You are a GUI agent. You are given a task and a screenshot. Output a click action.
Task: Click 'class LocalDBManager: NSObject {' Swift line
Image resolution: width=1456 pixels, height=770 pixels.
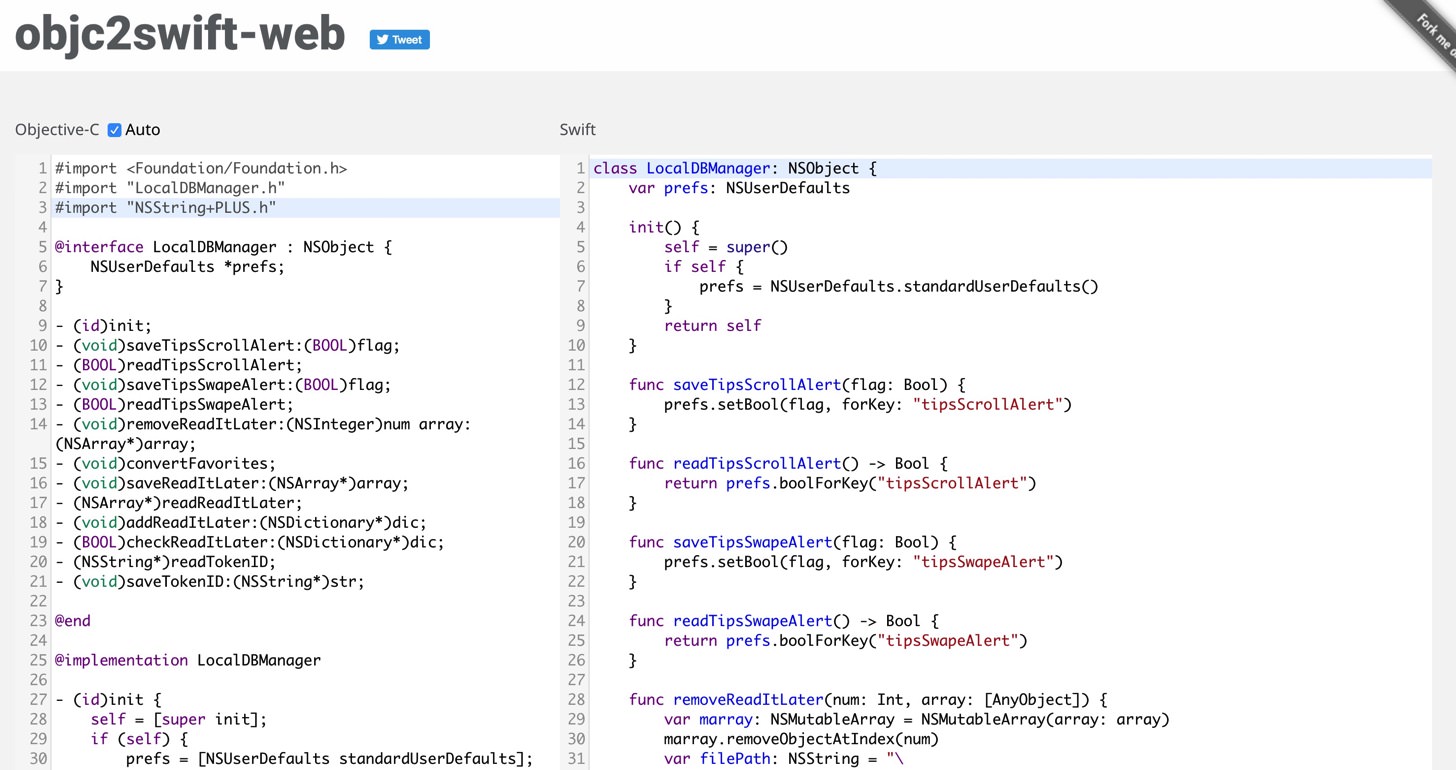735,169
